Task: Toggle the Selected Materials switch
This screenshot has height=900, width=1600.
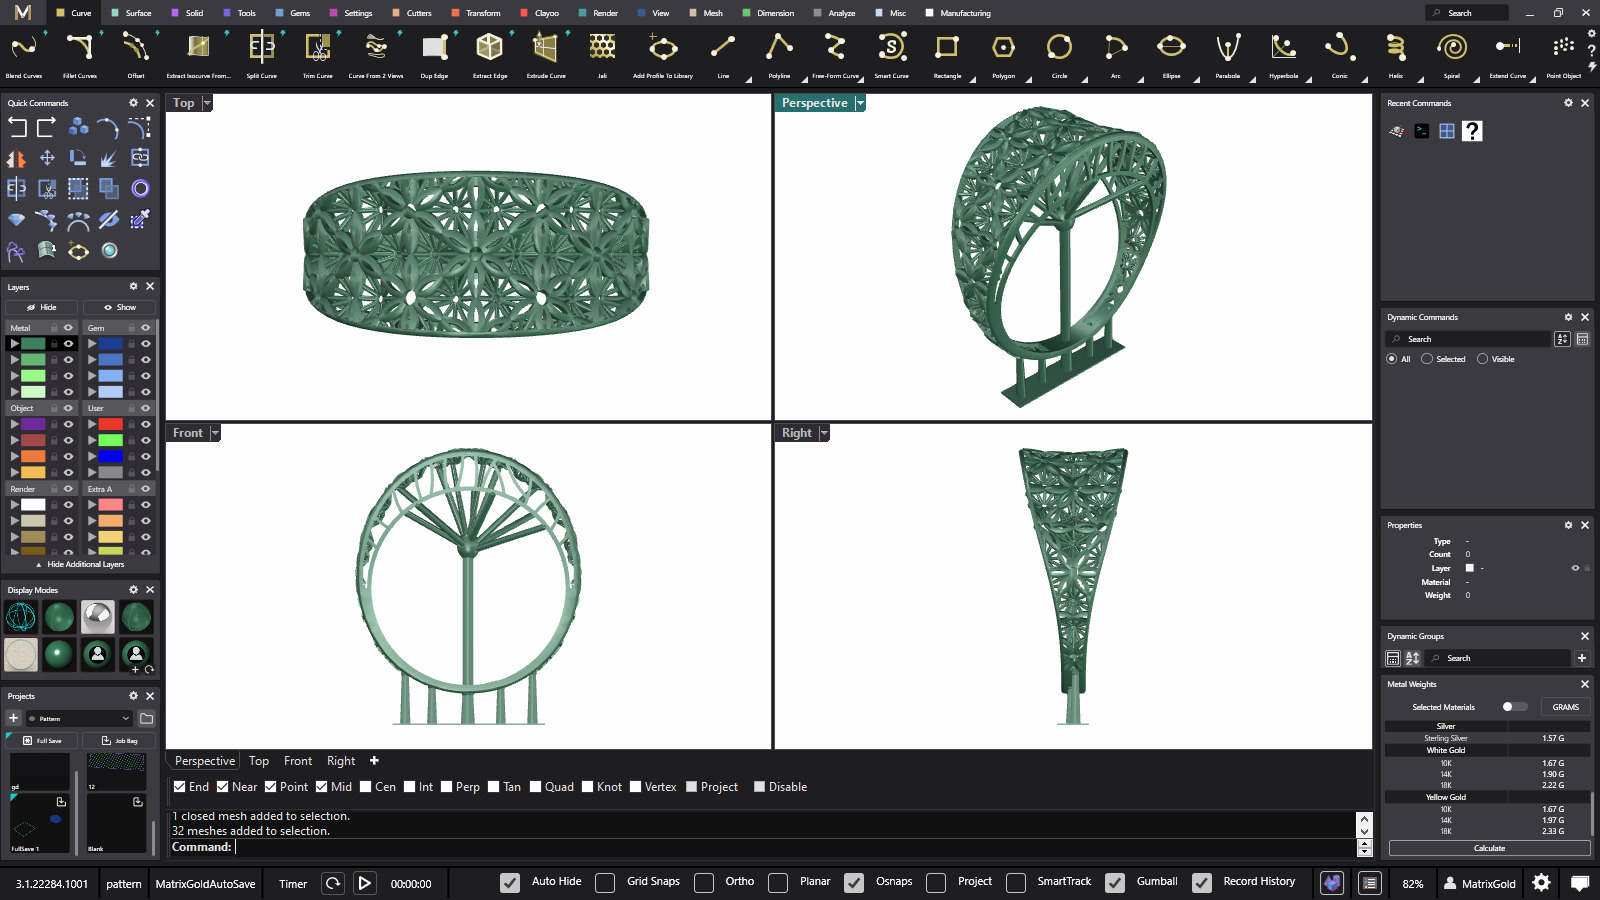Action: click(1514, 707)
